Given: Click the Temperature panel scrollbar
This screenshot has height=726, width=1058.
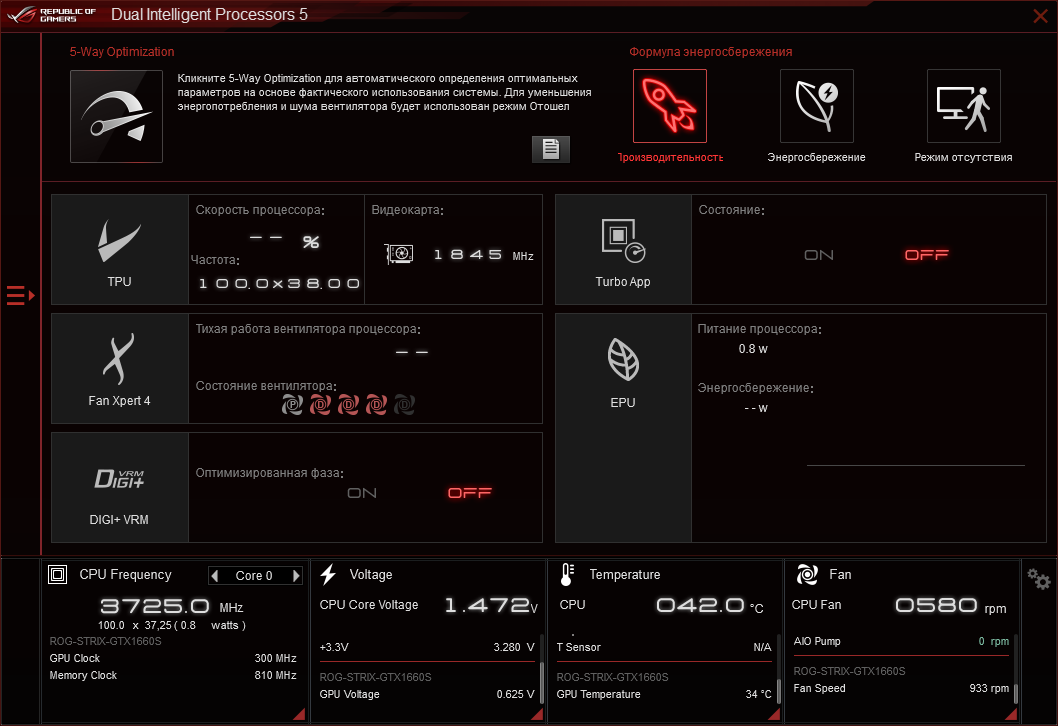Looking at the screenshot, I should tap(779, 691).
